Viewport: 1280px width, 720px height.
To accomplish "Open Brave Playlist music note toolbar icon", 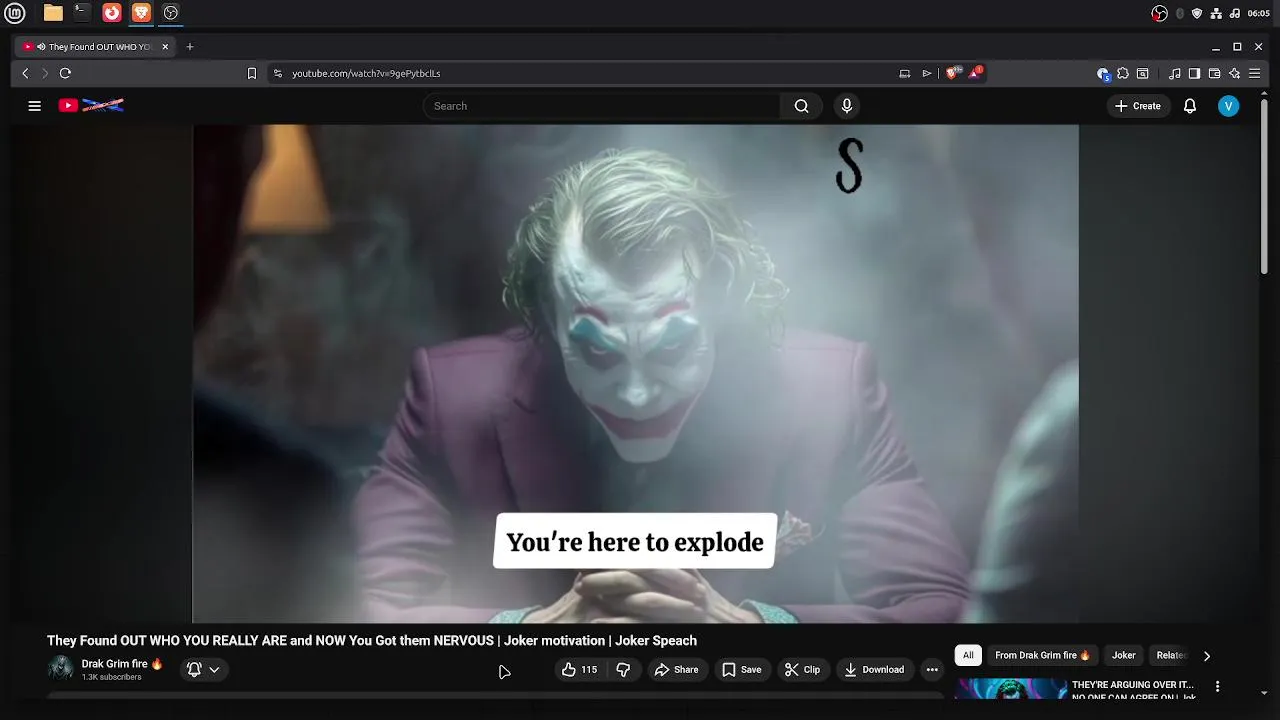I will click(x=1175, y=73).
